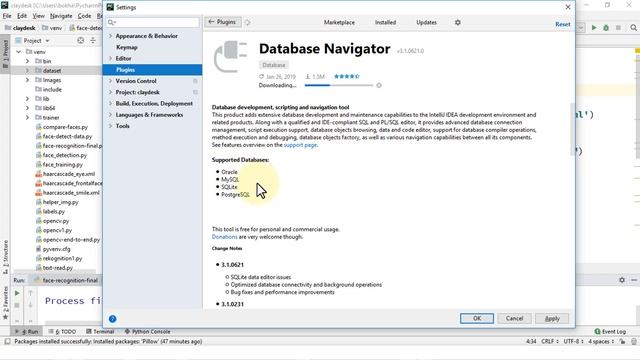Expand Project: claydesk settings
Image resolution: width=640 pixels, height=360 pixels.
[110, 92]
